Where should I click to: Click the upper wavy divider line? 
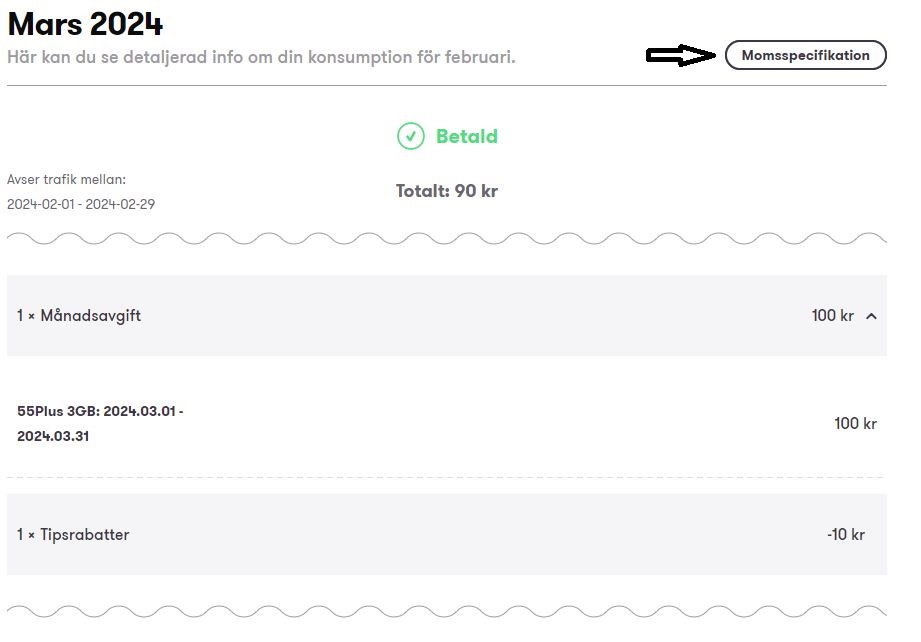coord(446,238)
